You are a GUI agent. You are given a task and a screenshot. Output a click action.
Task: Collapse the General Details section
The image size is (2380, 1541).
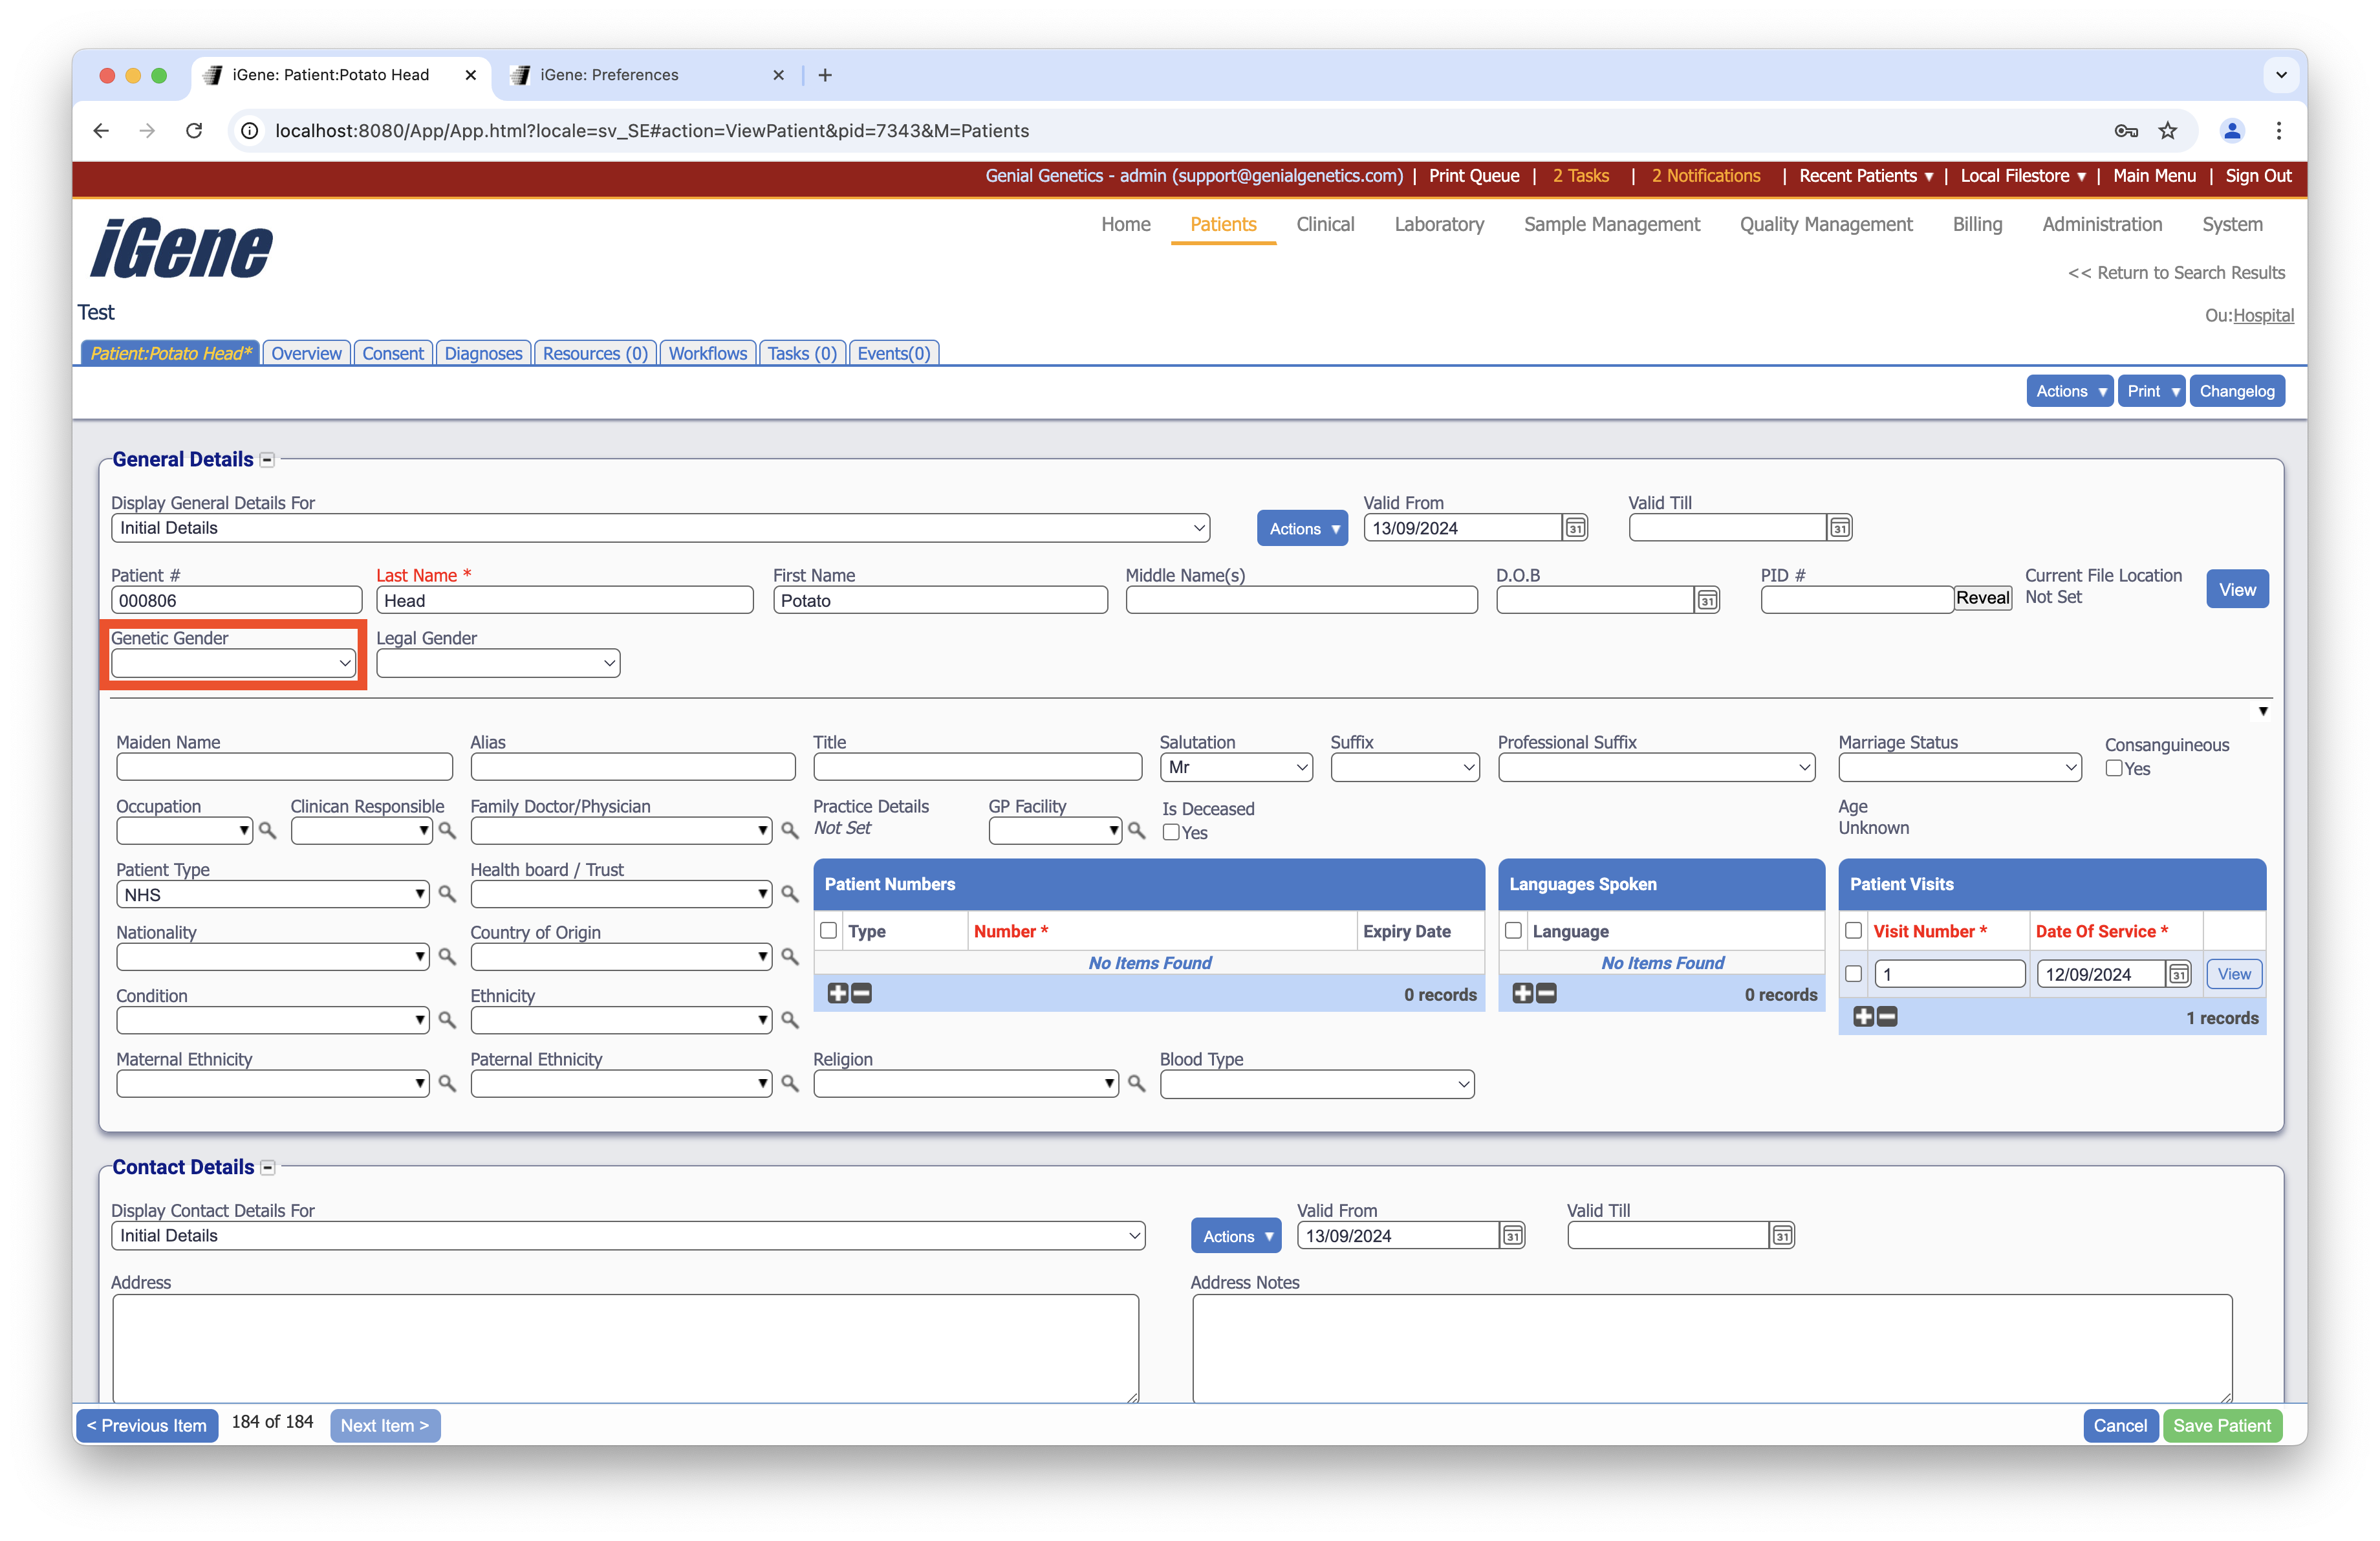tap(267, 460)
